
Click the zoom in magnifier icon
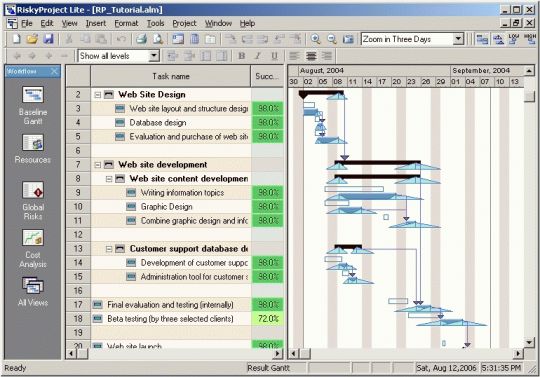(315, 39)
